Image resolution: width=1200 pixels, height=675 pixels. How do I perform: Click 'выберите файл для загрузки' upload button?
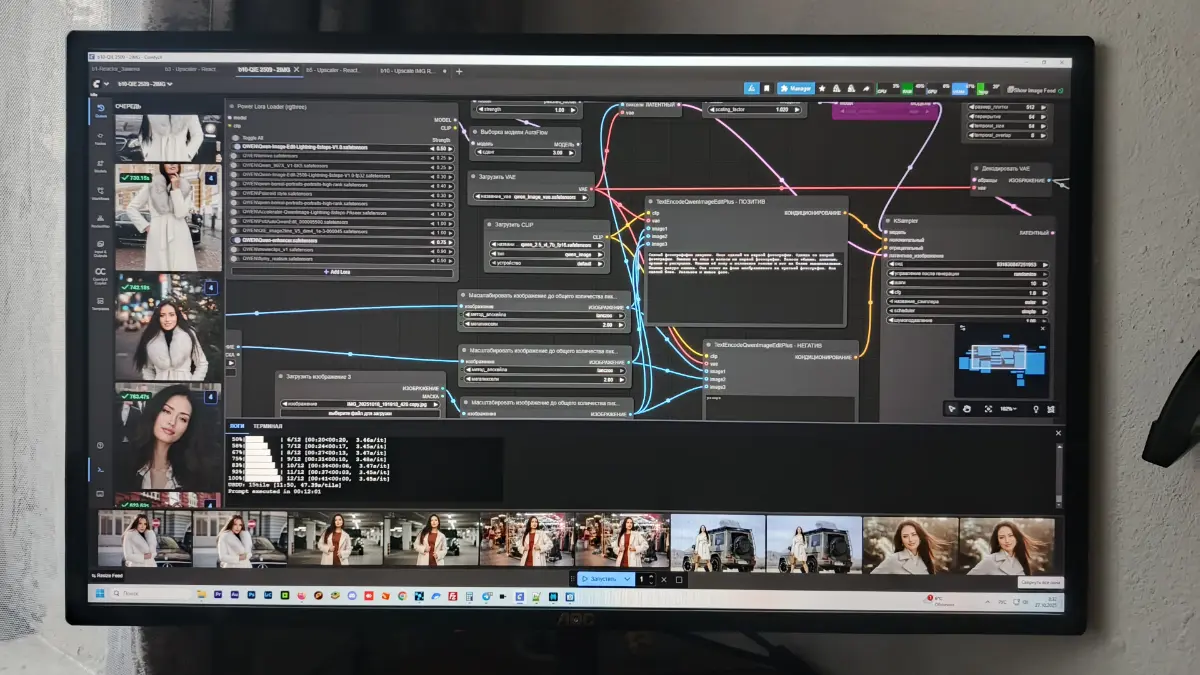point(361,412)
